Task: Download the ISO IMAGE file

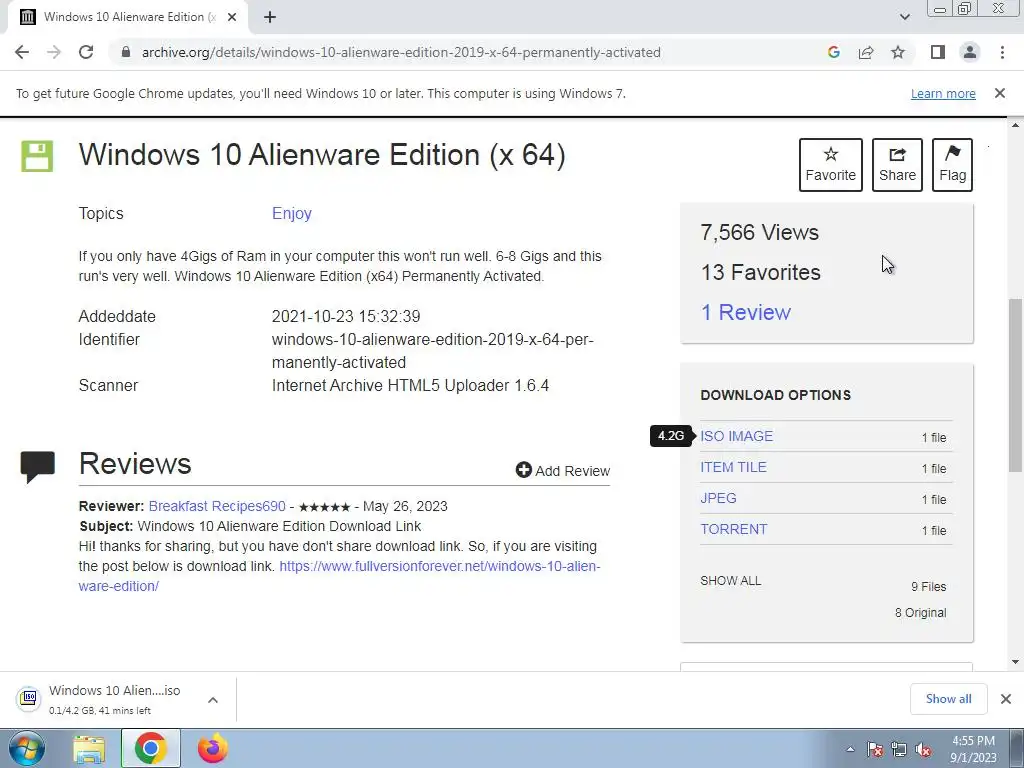Action: pyautogui.click(x=737, y=436)
